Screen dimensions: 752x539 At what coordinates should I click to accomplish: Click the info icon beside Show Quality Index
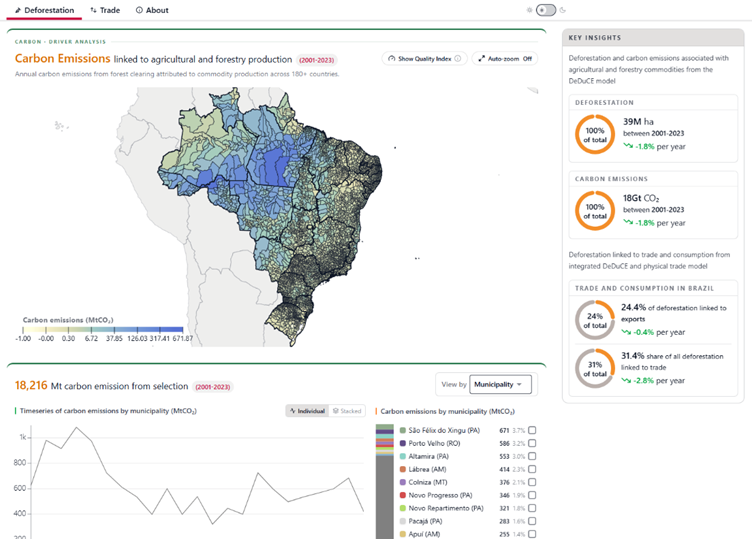(458, 59)
